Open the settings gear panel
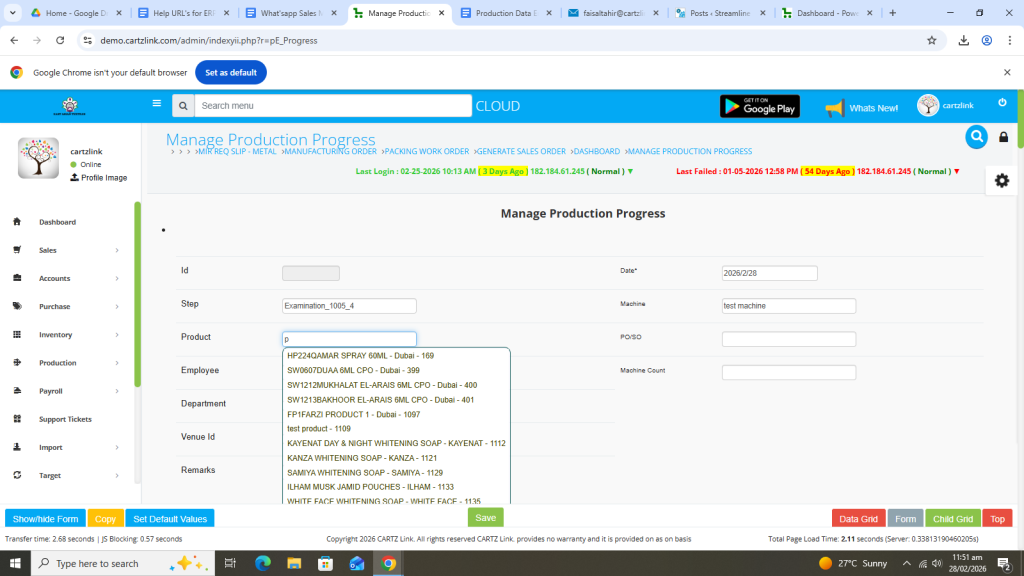The image size is (1024, 576). click(1001, 180)
